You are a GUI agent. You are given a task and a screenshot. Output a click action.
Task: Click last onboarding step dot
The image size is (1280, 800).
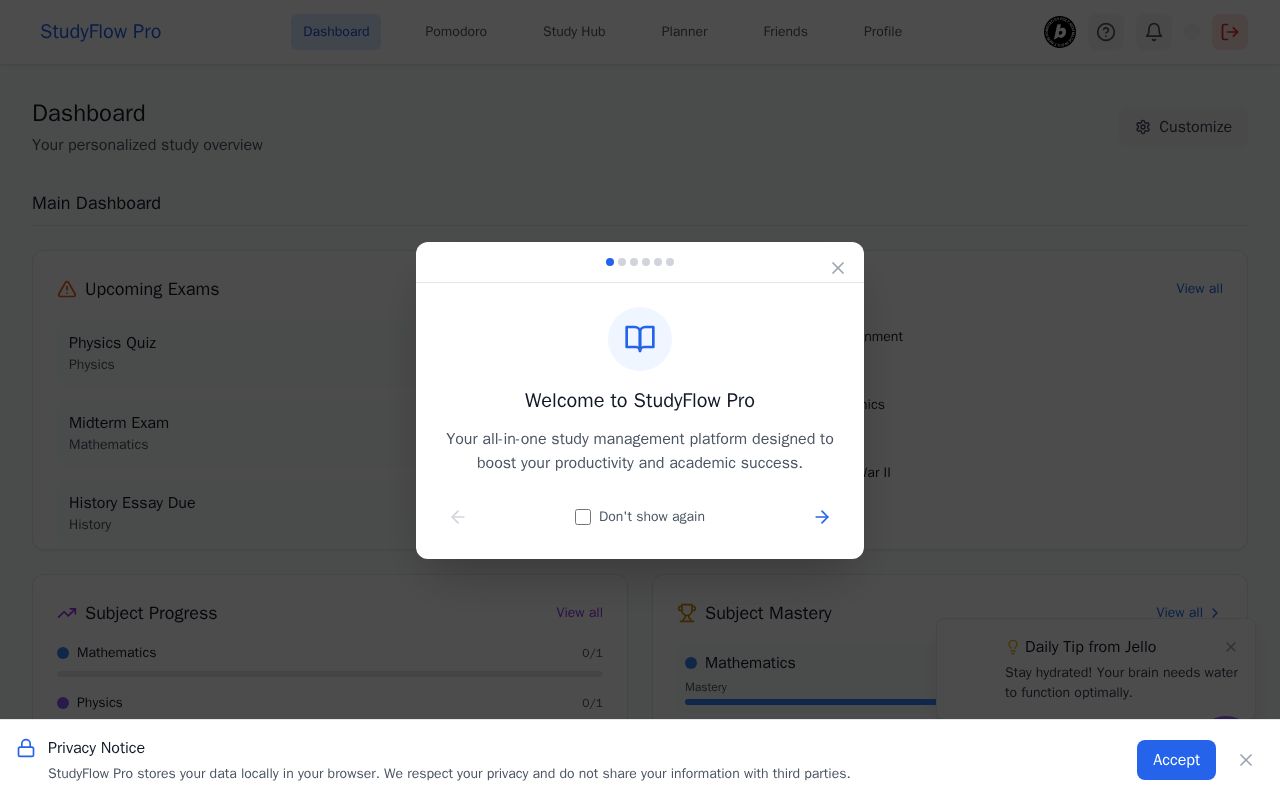point(670,262)
